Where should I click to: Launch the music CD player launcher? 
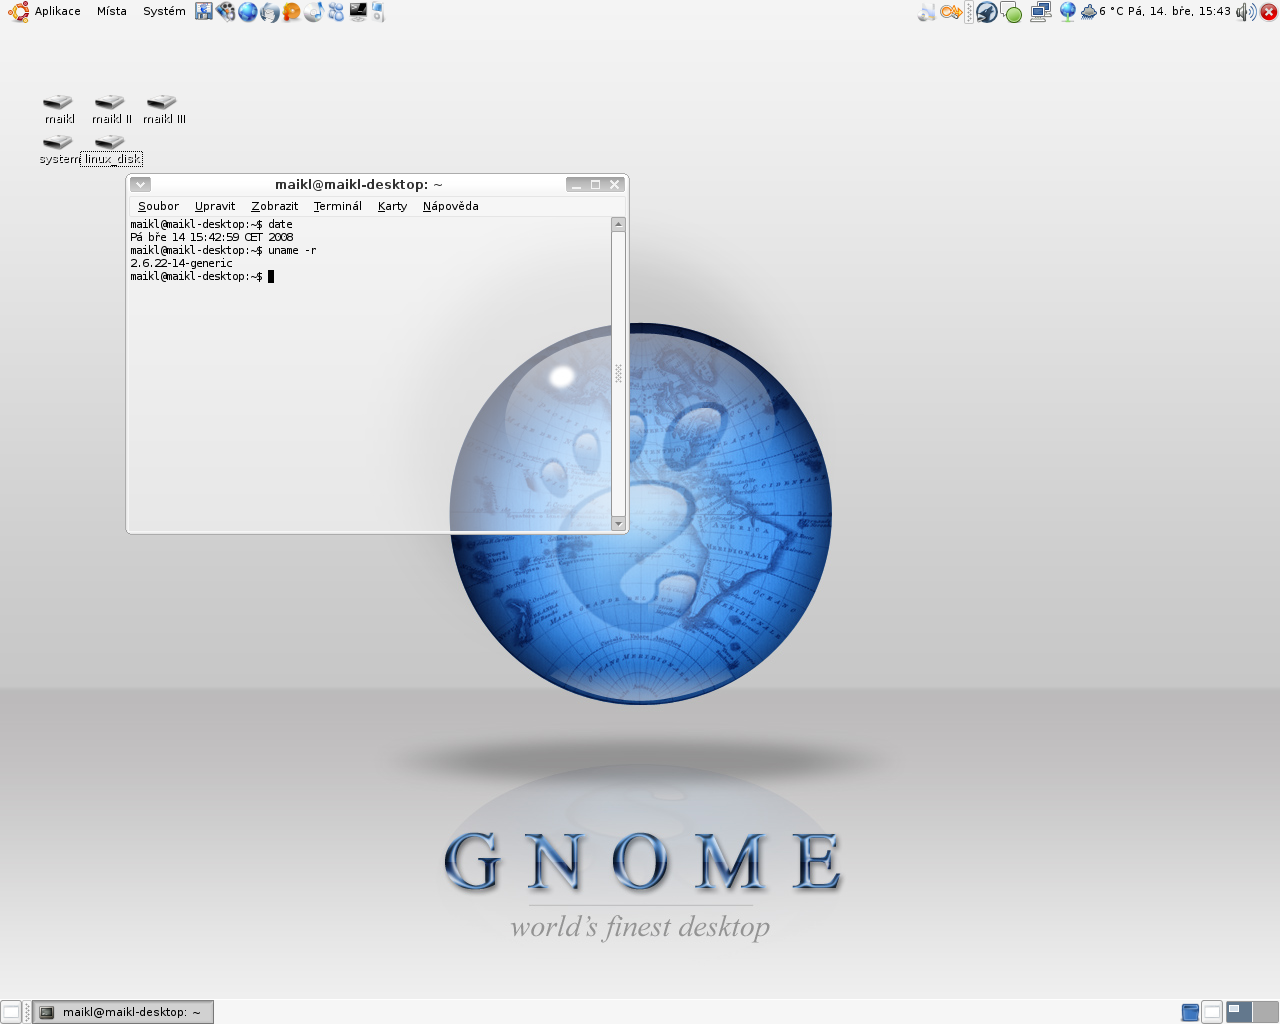[x=314, y=12]
